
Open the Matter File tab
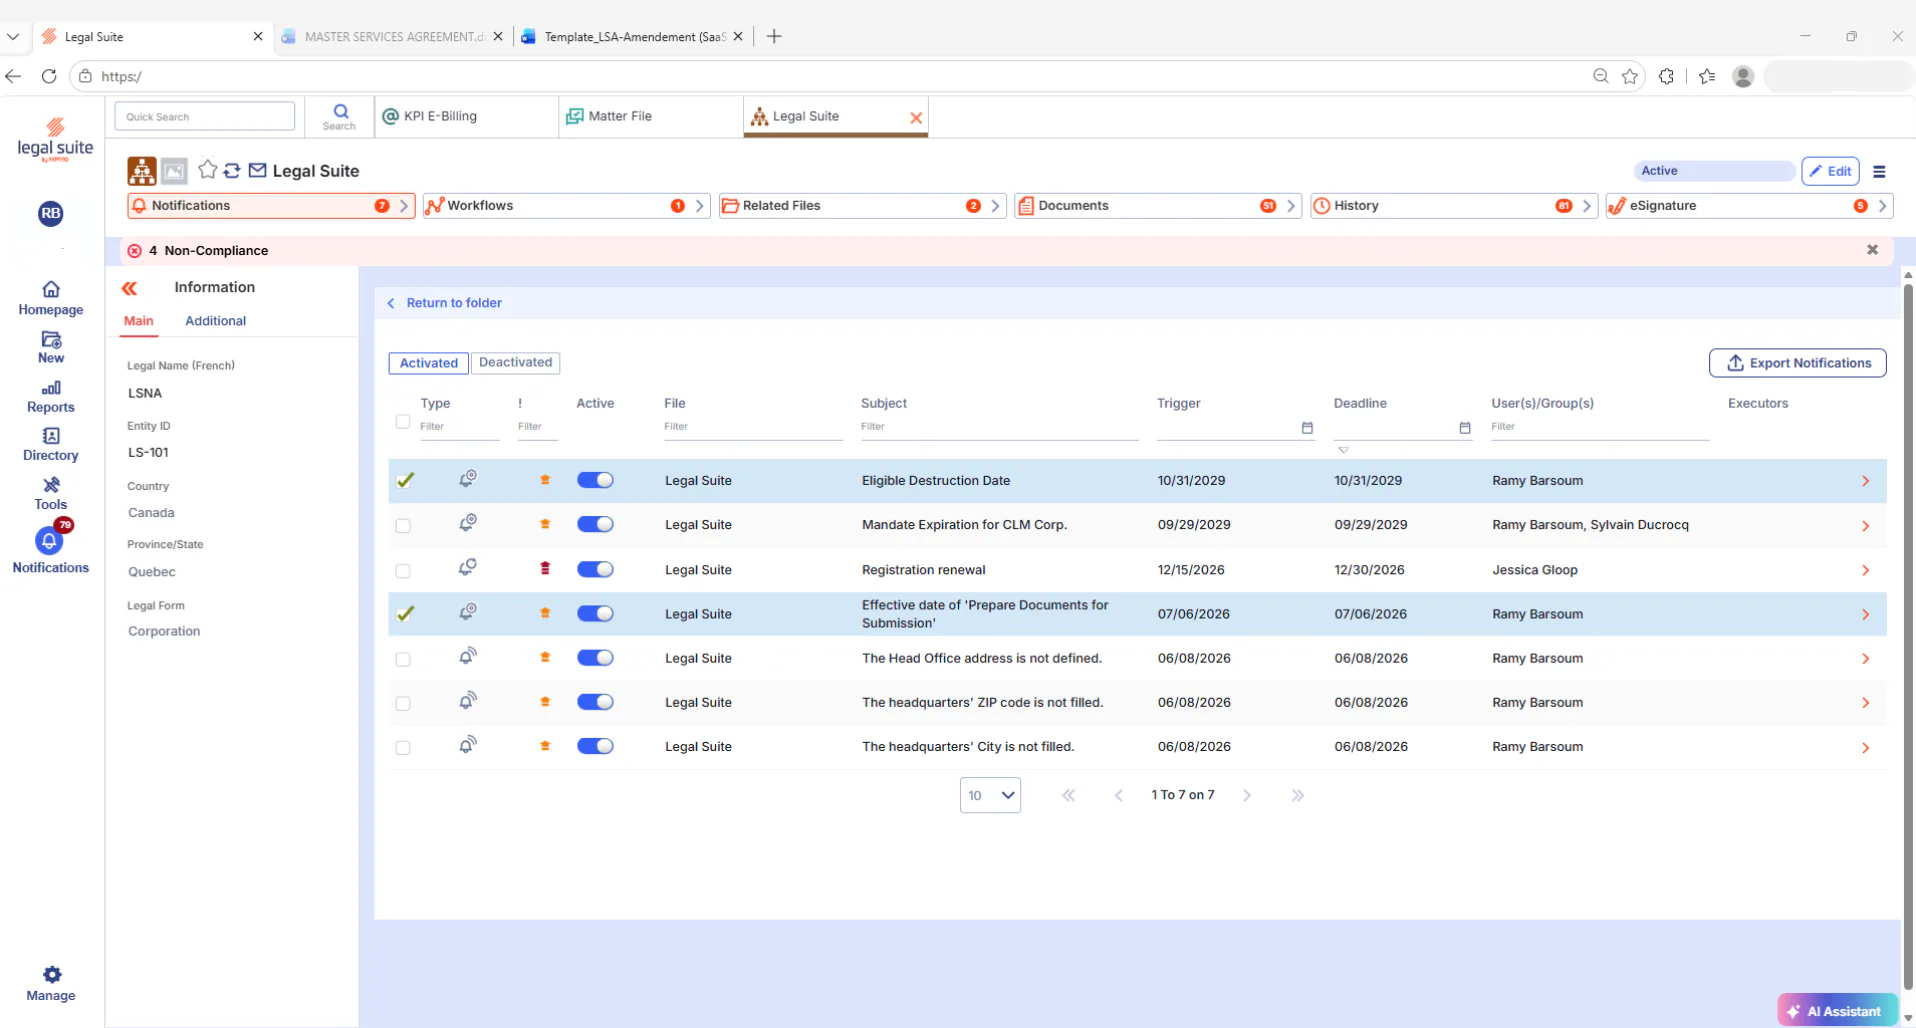point(652,116)
